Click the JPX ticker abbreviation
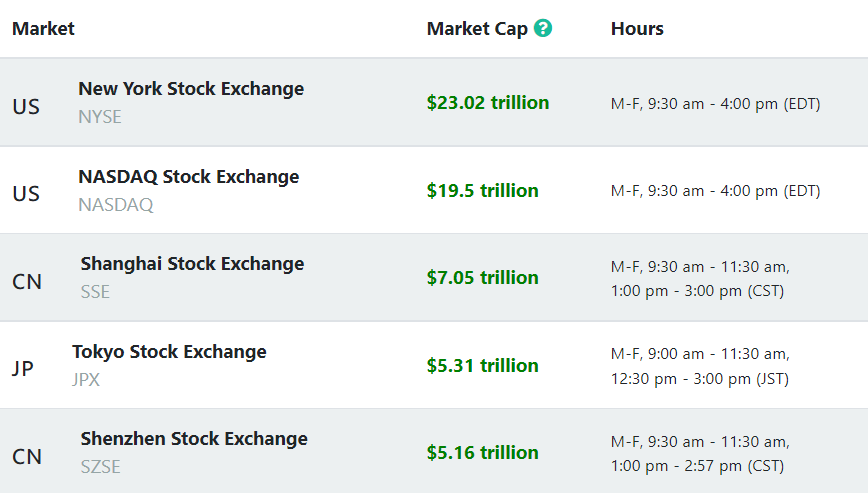The height and width of the screenshot is (493, 868). 86,380
